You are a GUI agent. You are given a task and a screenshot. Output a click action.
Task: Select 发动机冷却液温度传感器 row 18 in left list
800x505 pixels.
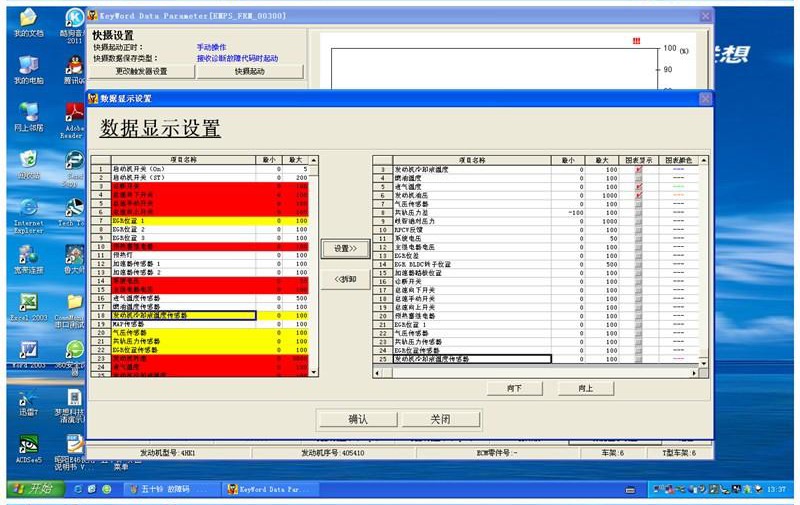[183, 315]
